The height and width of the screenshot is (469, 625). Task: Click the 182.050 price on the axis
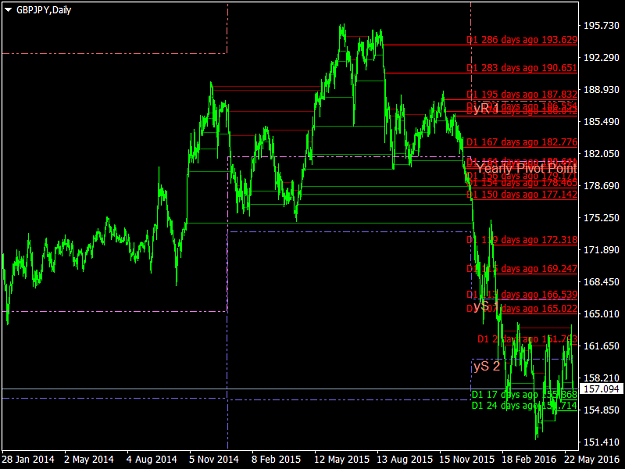[x=601, y=153]
